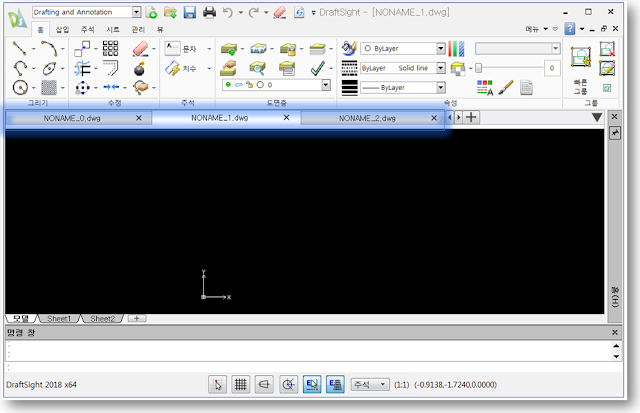Add a new sheet with plus button
640x413 pixels.
[137, 318]
